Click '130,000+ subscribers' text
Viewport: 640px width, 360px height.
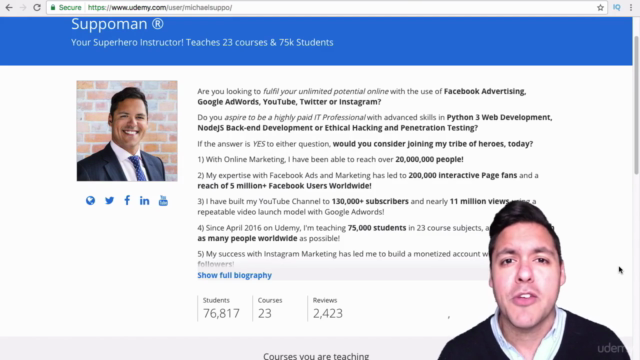point(370,201)
